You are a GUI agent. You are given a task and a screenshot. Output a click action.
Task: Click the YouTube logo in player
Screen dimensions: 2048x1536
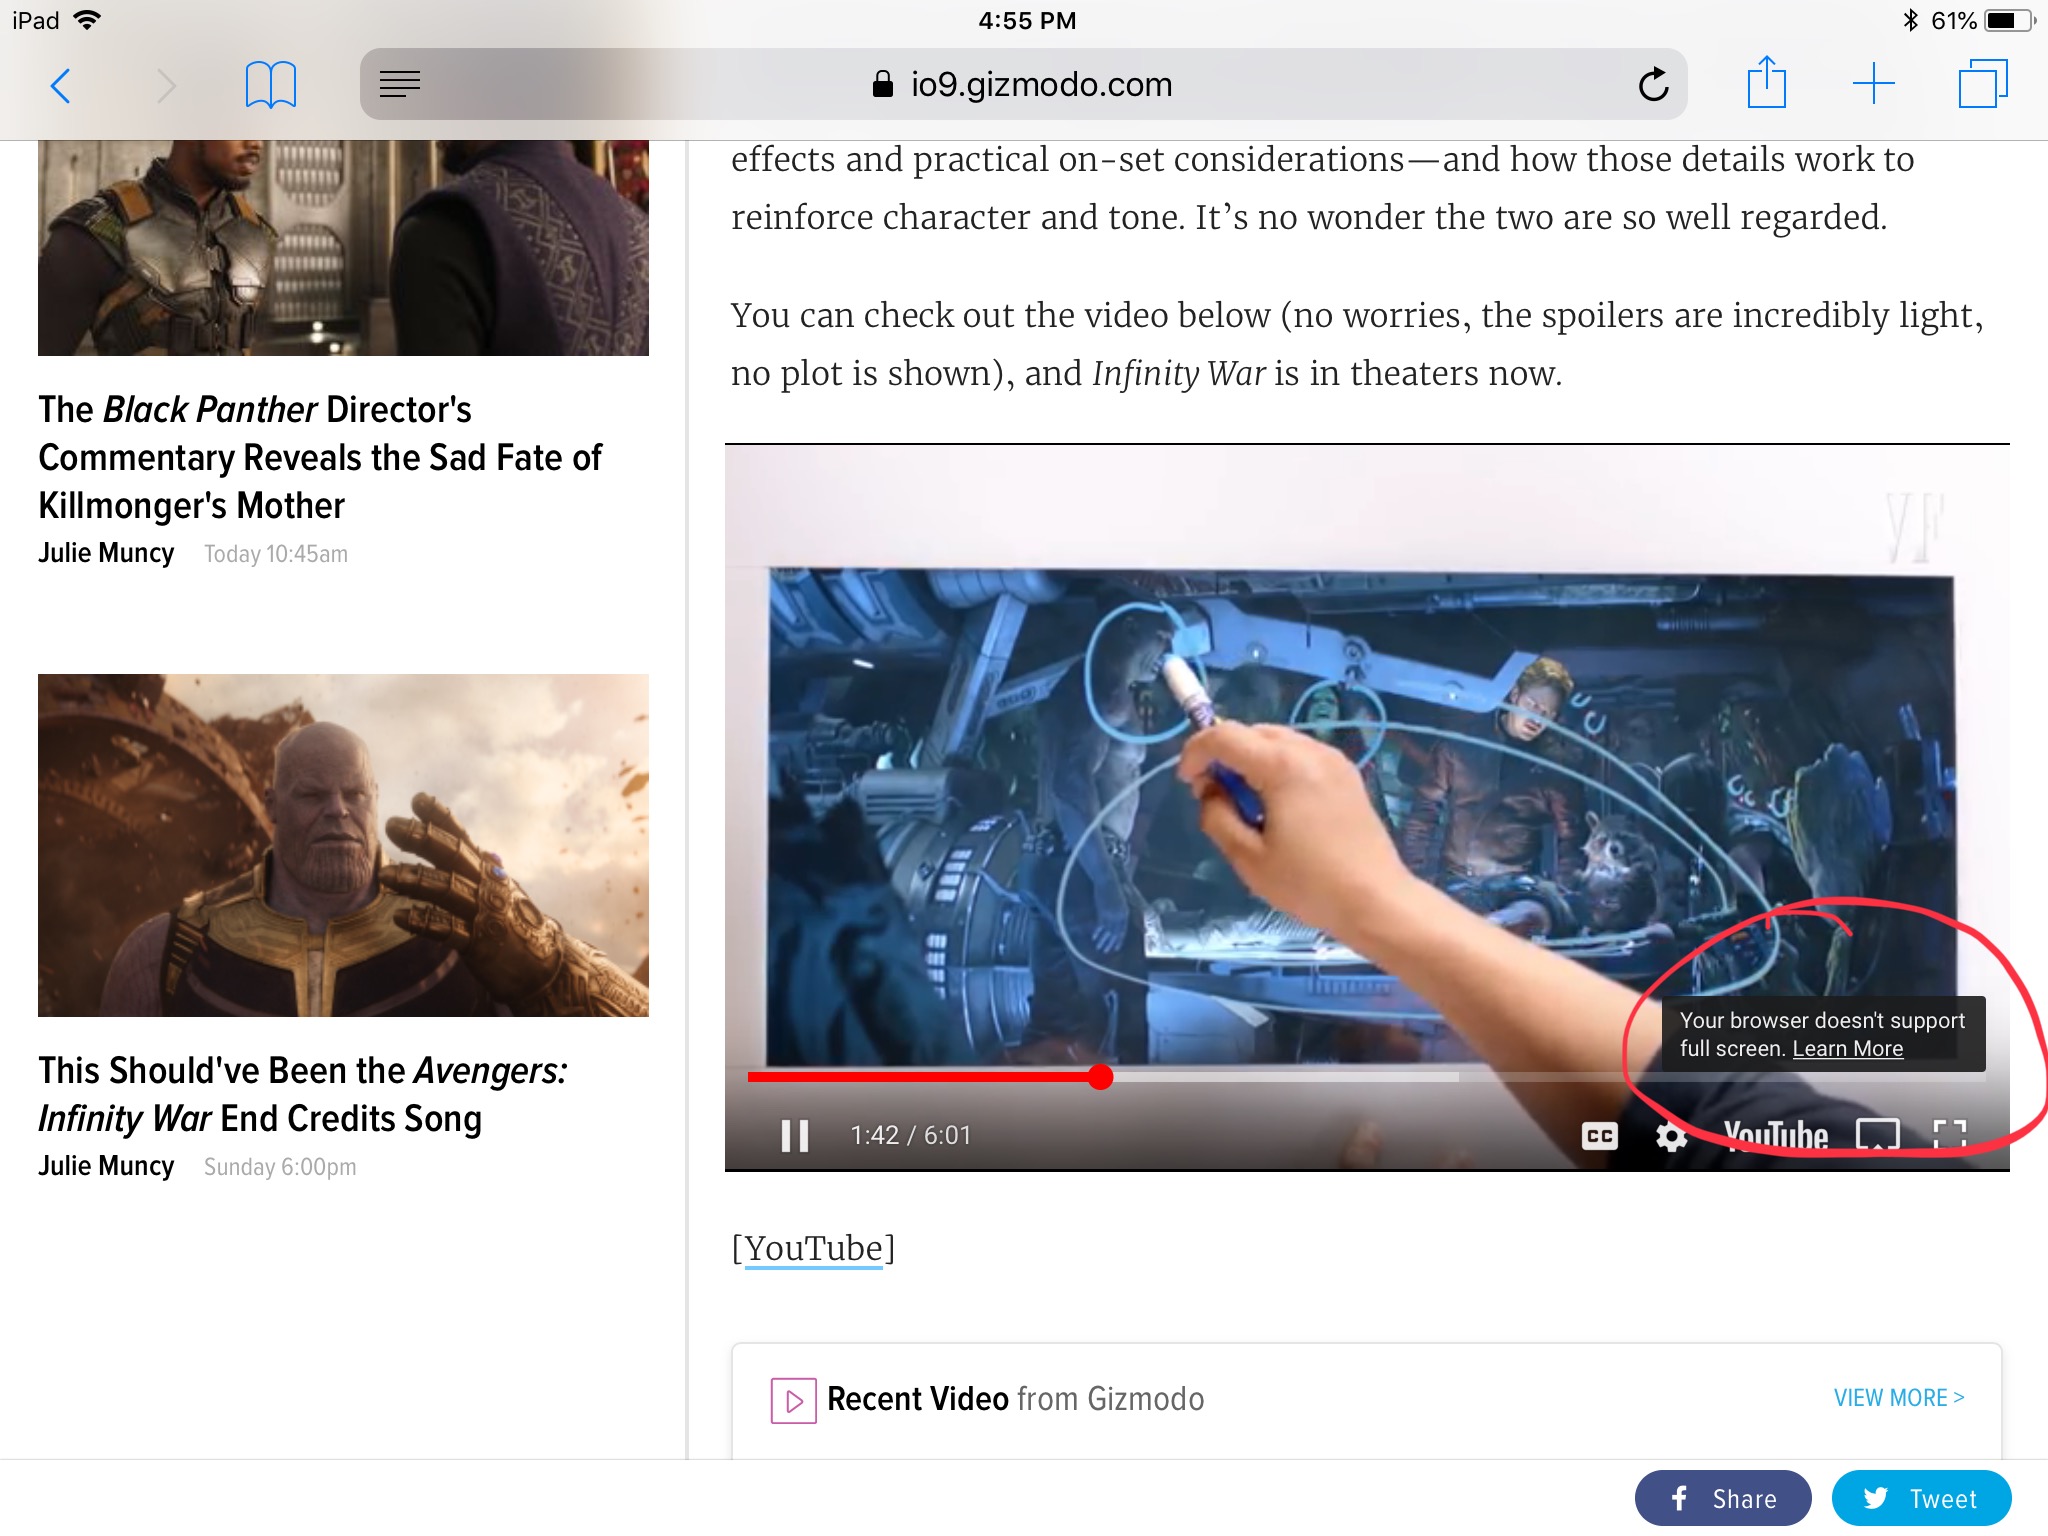click(x=1775, y=1136)
